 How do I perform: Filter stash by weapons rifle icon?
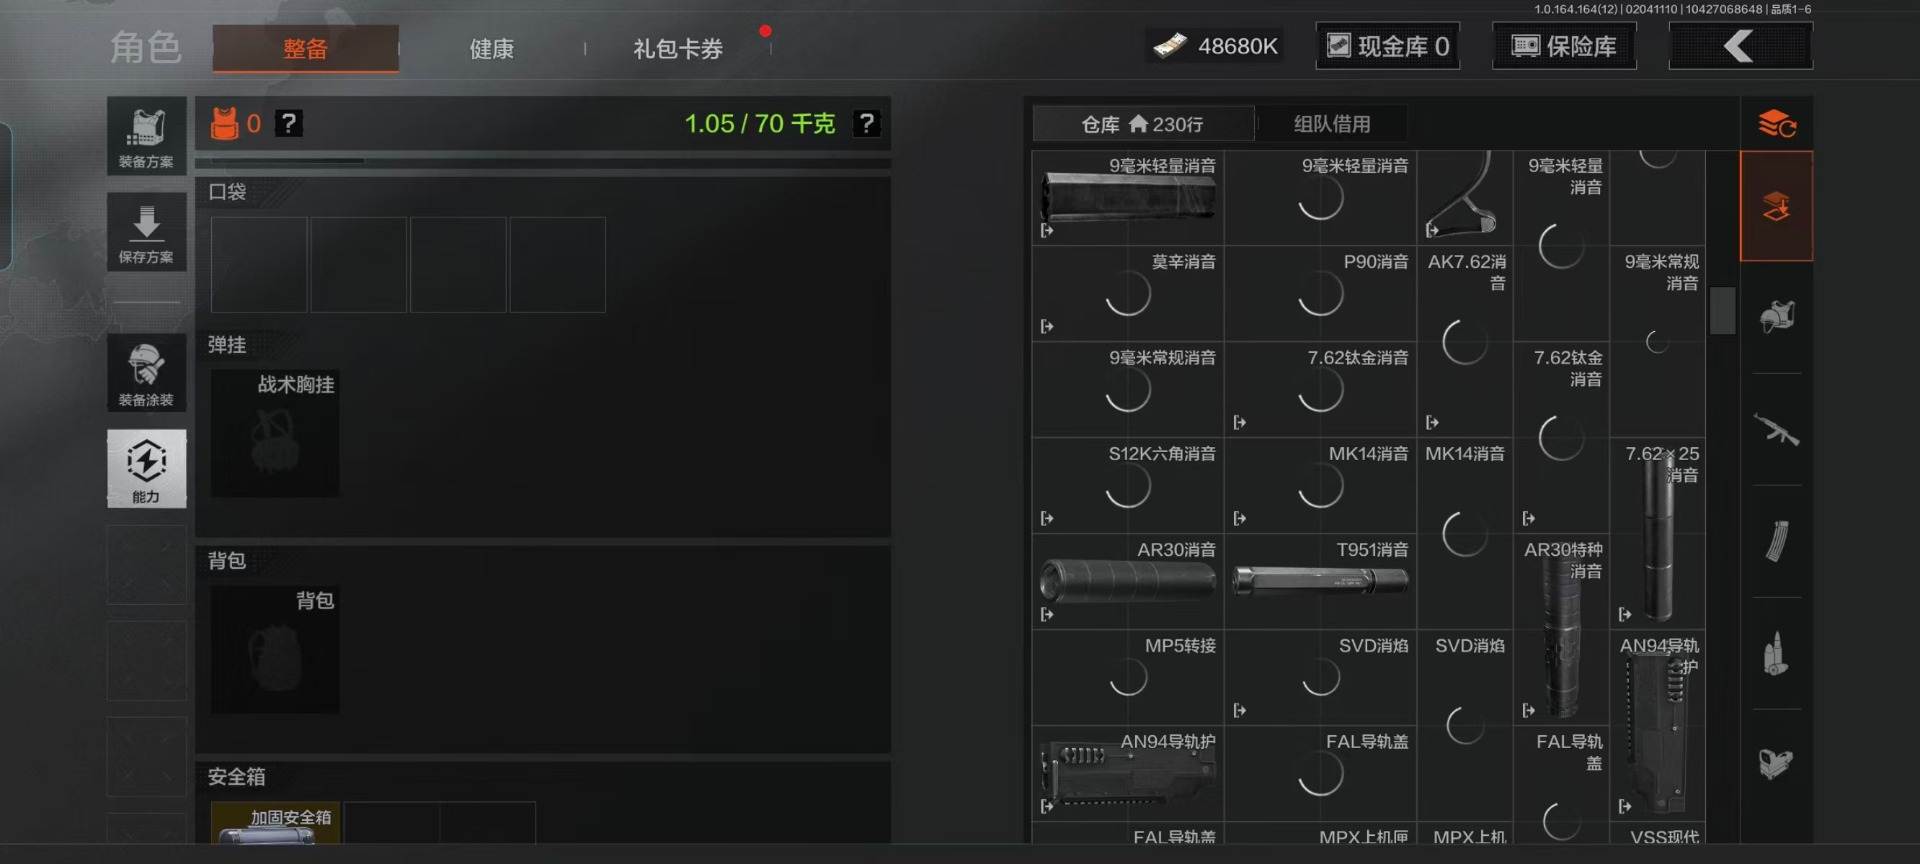[x=1777, y=430]
